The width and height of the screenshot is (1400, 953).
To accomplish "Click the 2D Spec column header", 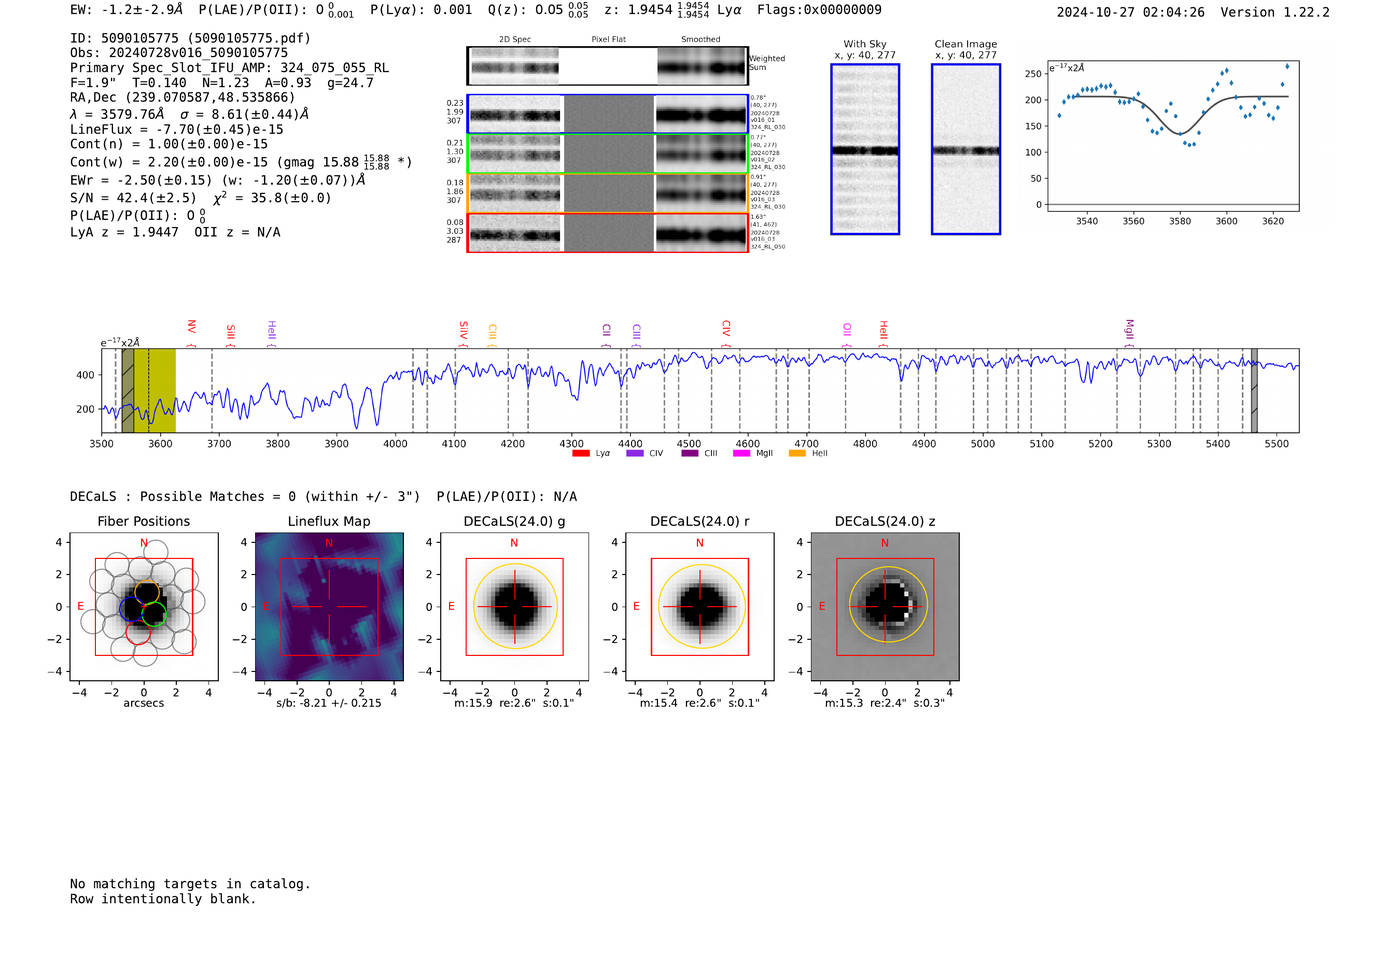I will [x=515, y=40].
